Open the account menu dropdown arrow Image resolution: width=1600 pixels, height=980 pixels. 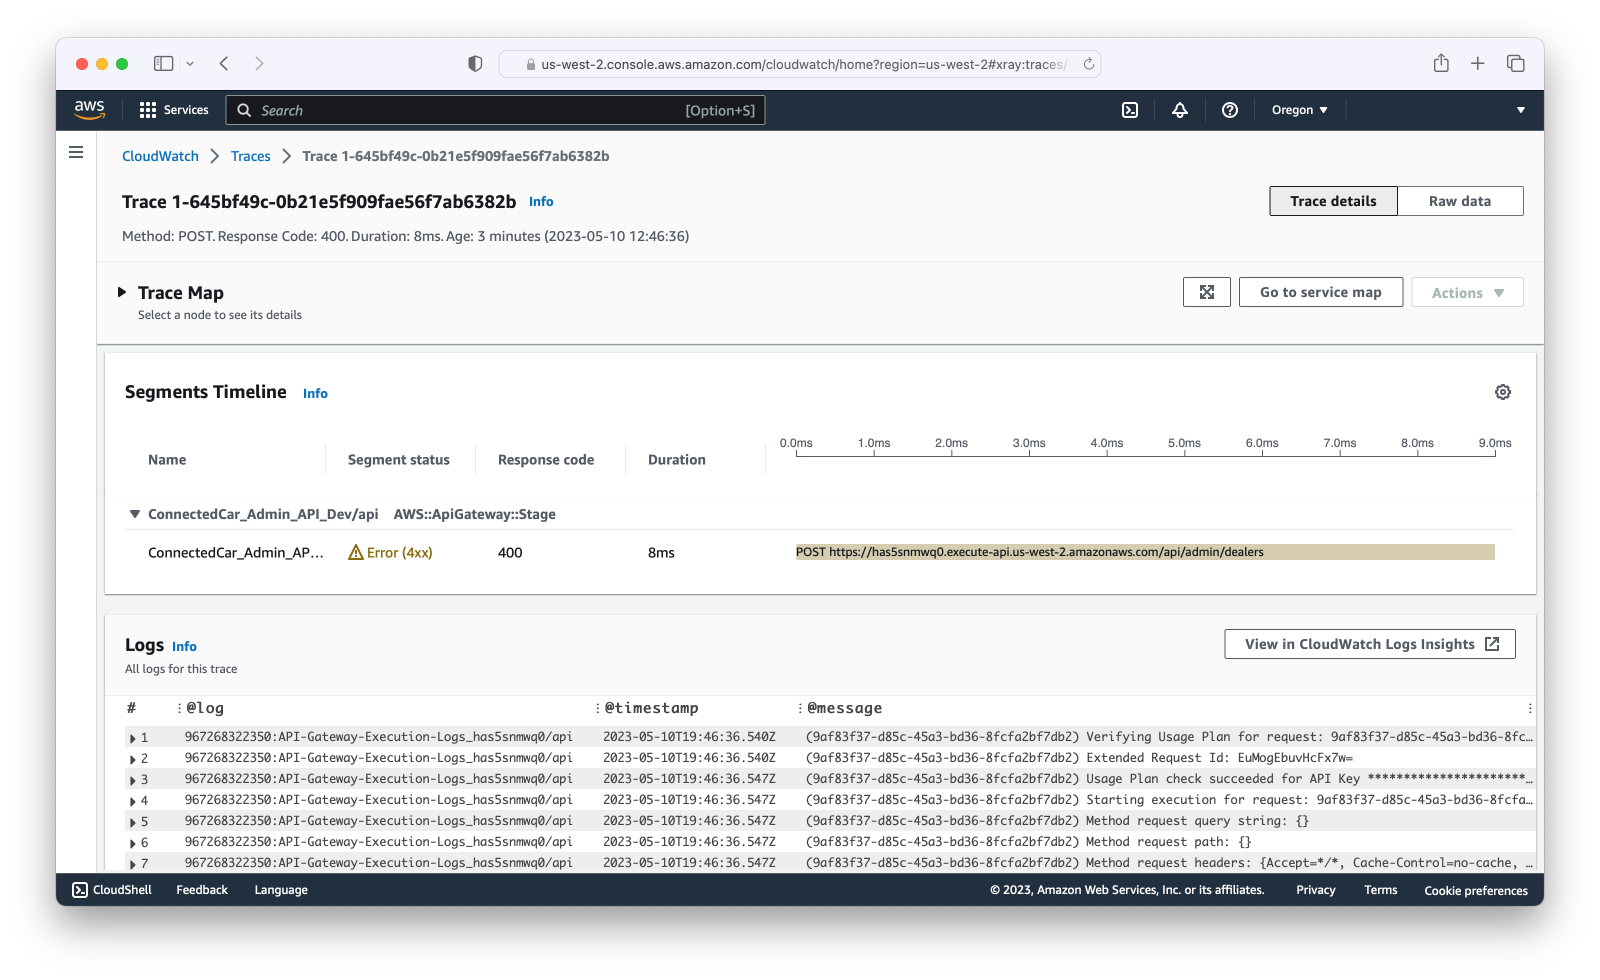click(x=1521, y=110)
